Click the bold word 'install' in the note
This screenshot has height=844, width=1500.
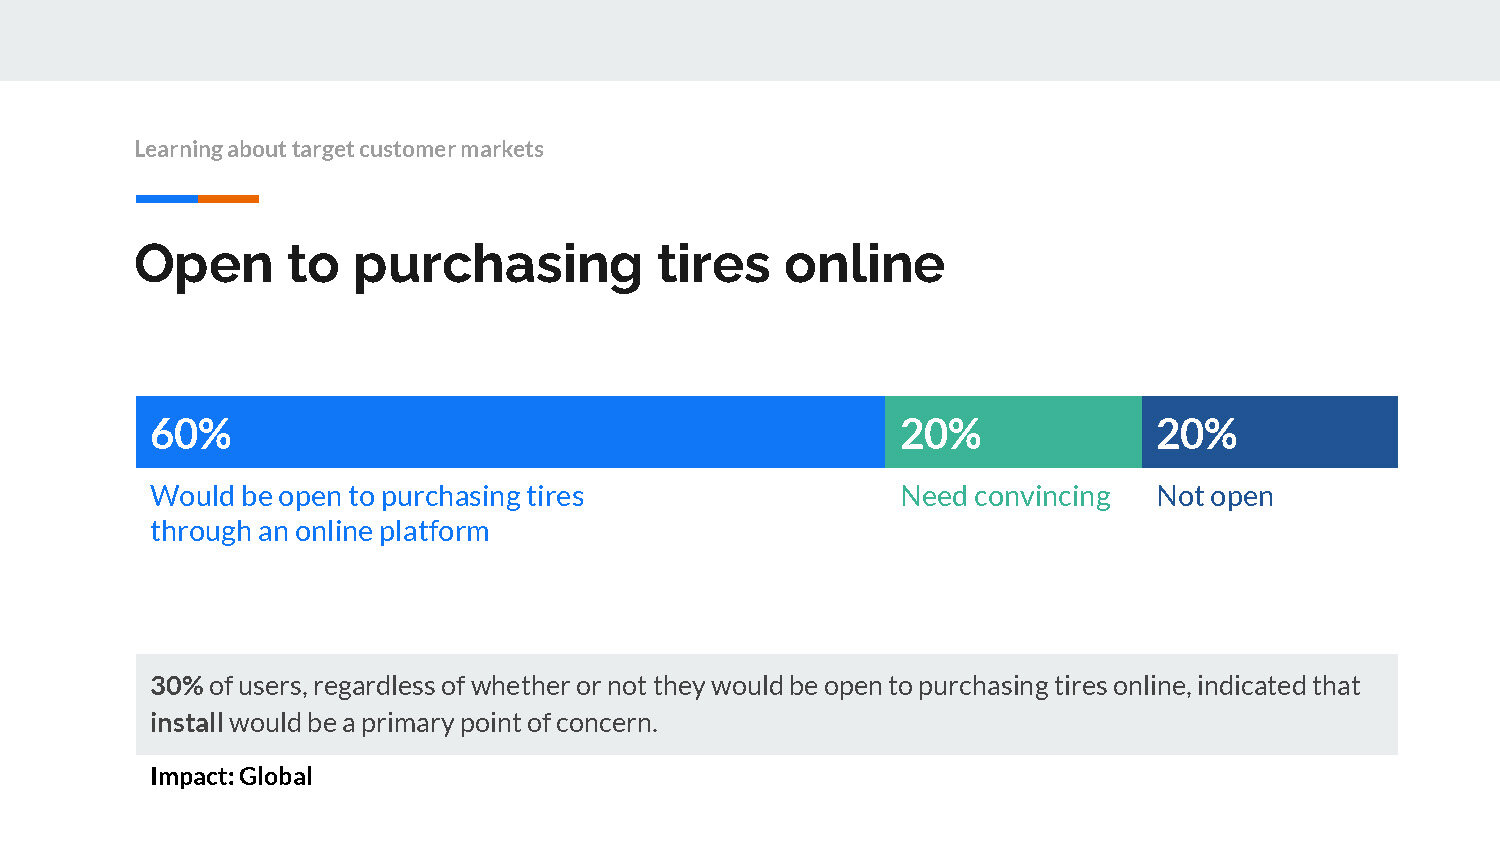click(186, 723)
